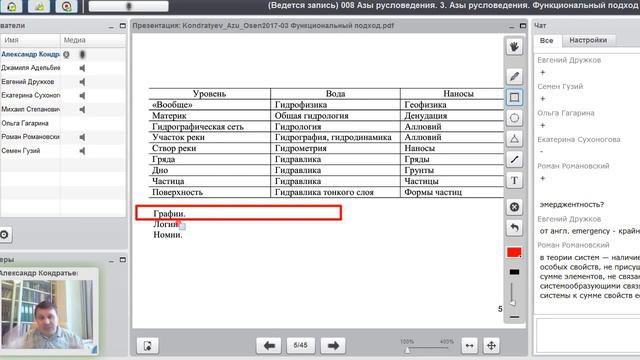Clear all whiteboard annotations
Screen dimensions: 640x360
[x=514, y=207]
